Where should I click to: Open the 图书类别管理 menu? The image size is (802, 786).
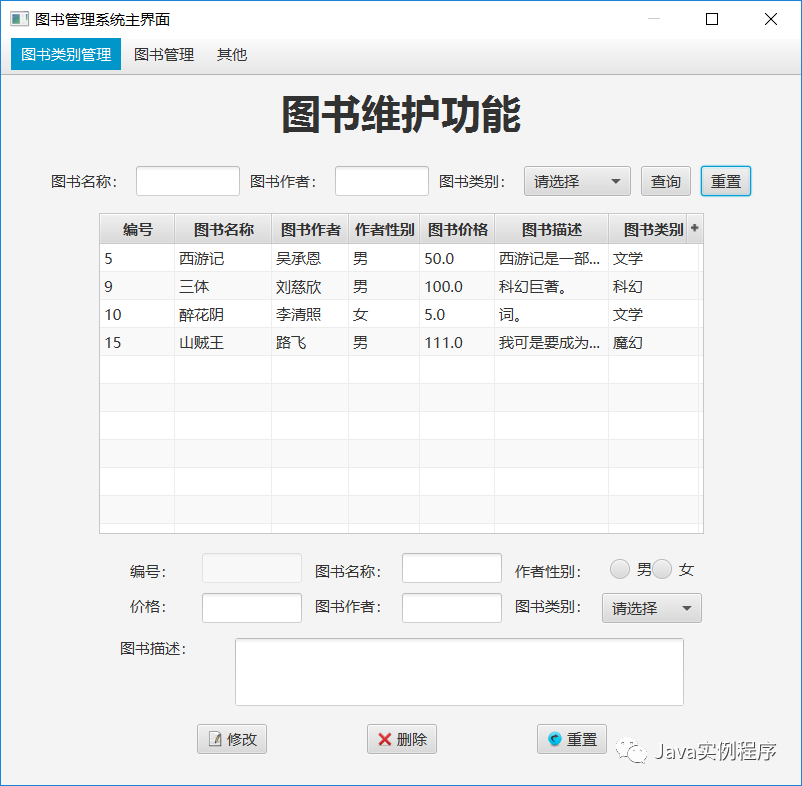66,54
